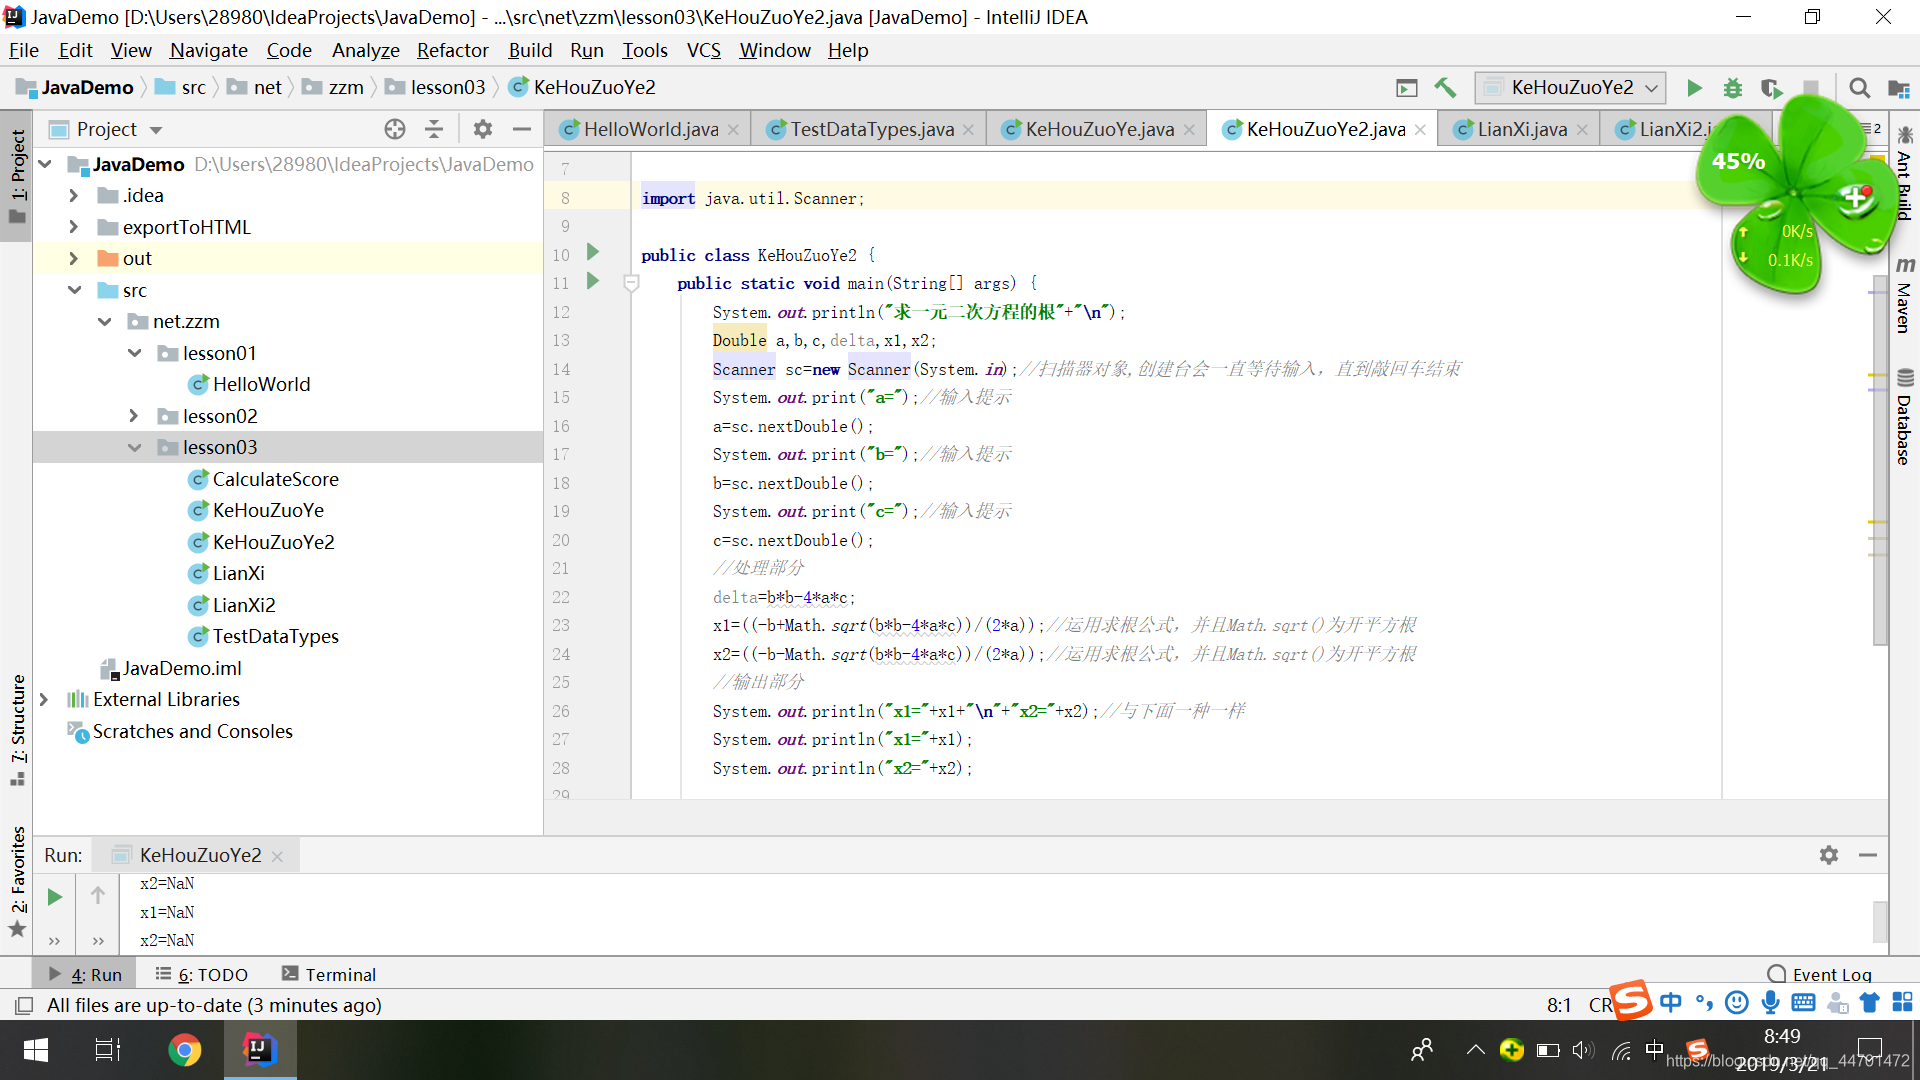The height and width of the screenshot is (1080, 1920).
Task: Select CalculateScore class in project tree
Action: (275, 479)
